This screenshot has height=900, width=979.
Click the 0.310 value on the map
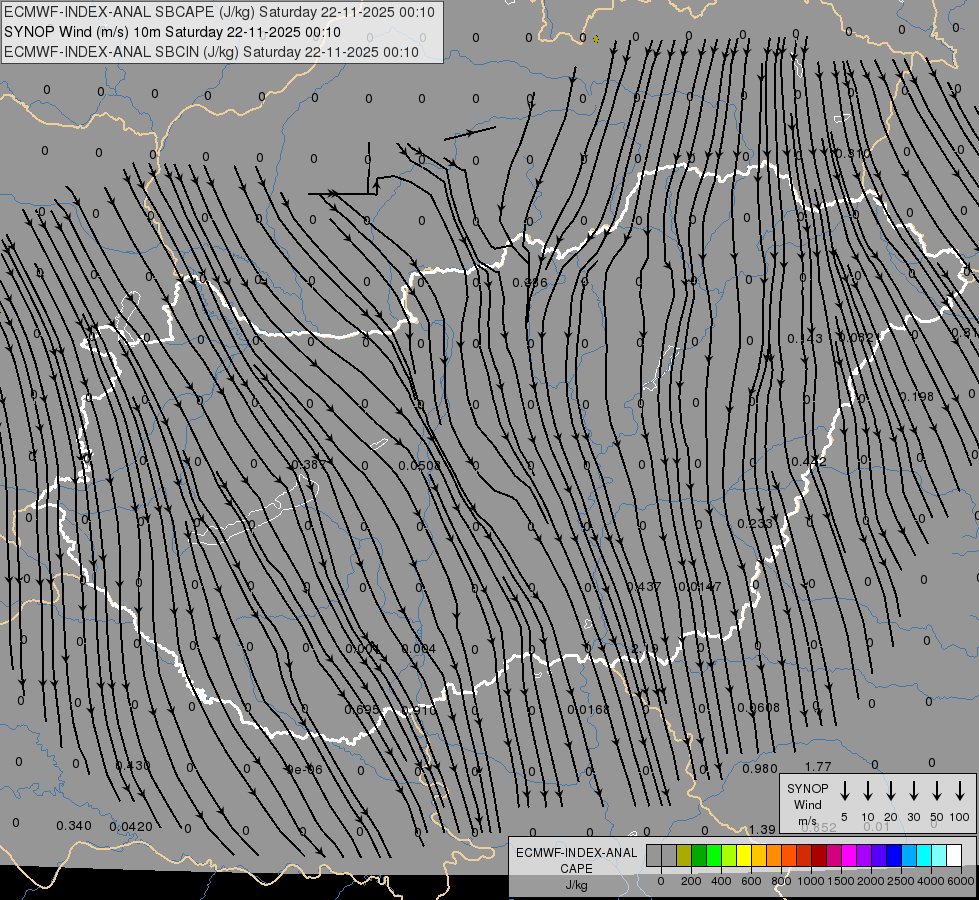852,154
